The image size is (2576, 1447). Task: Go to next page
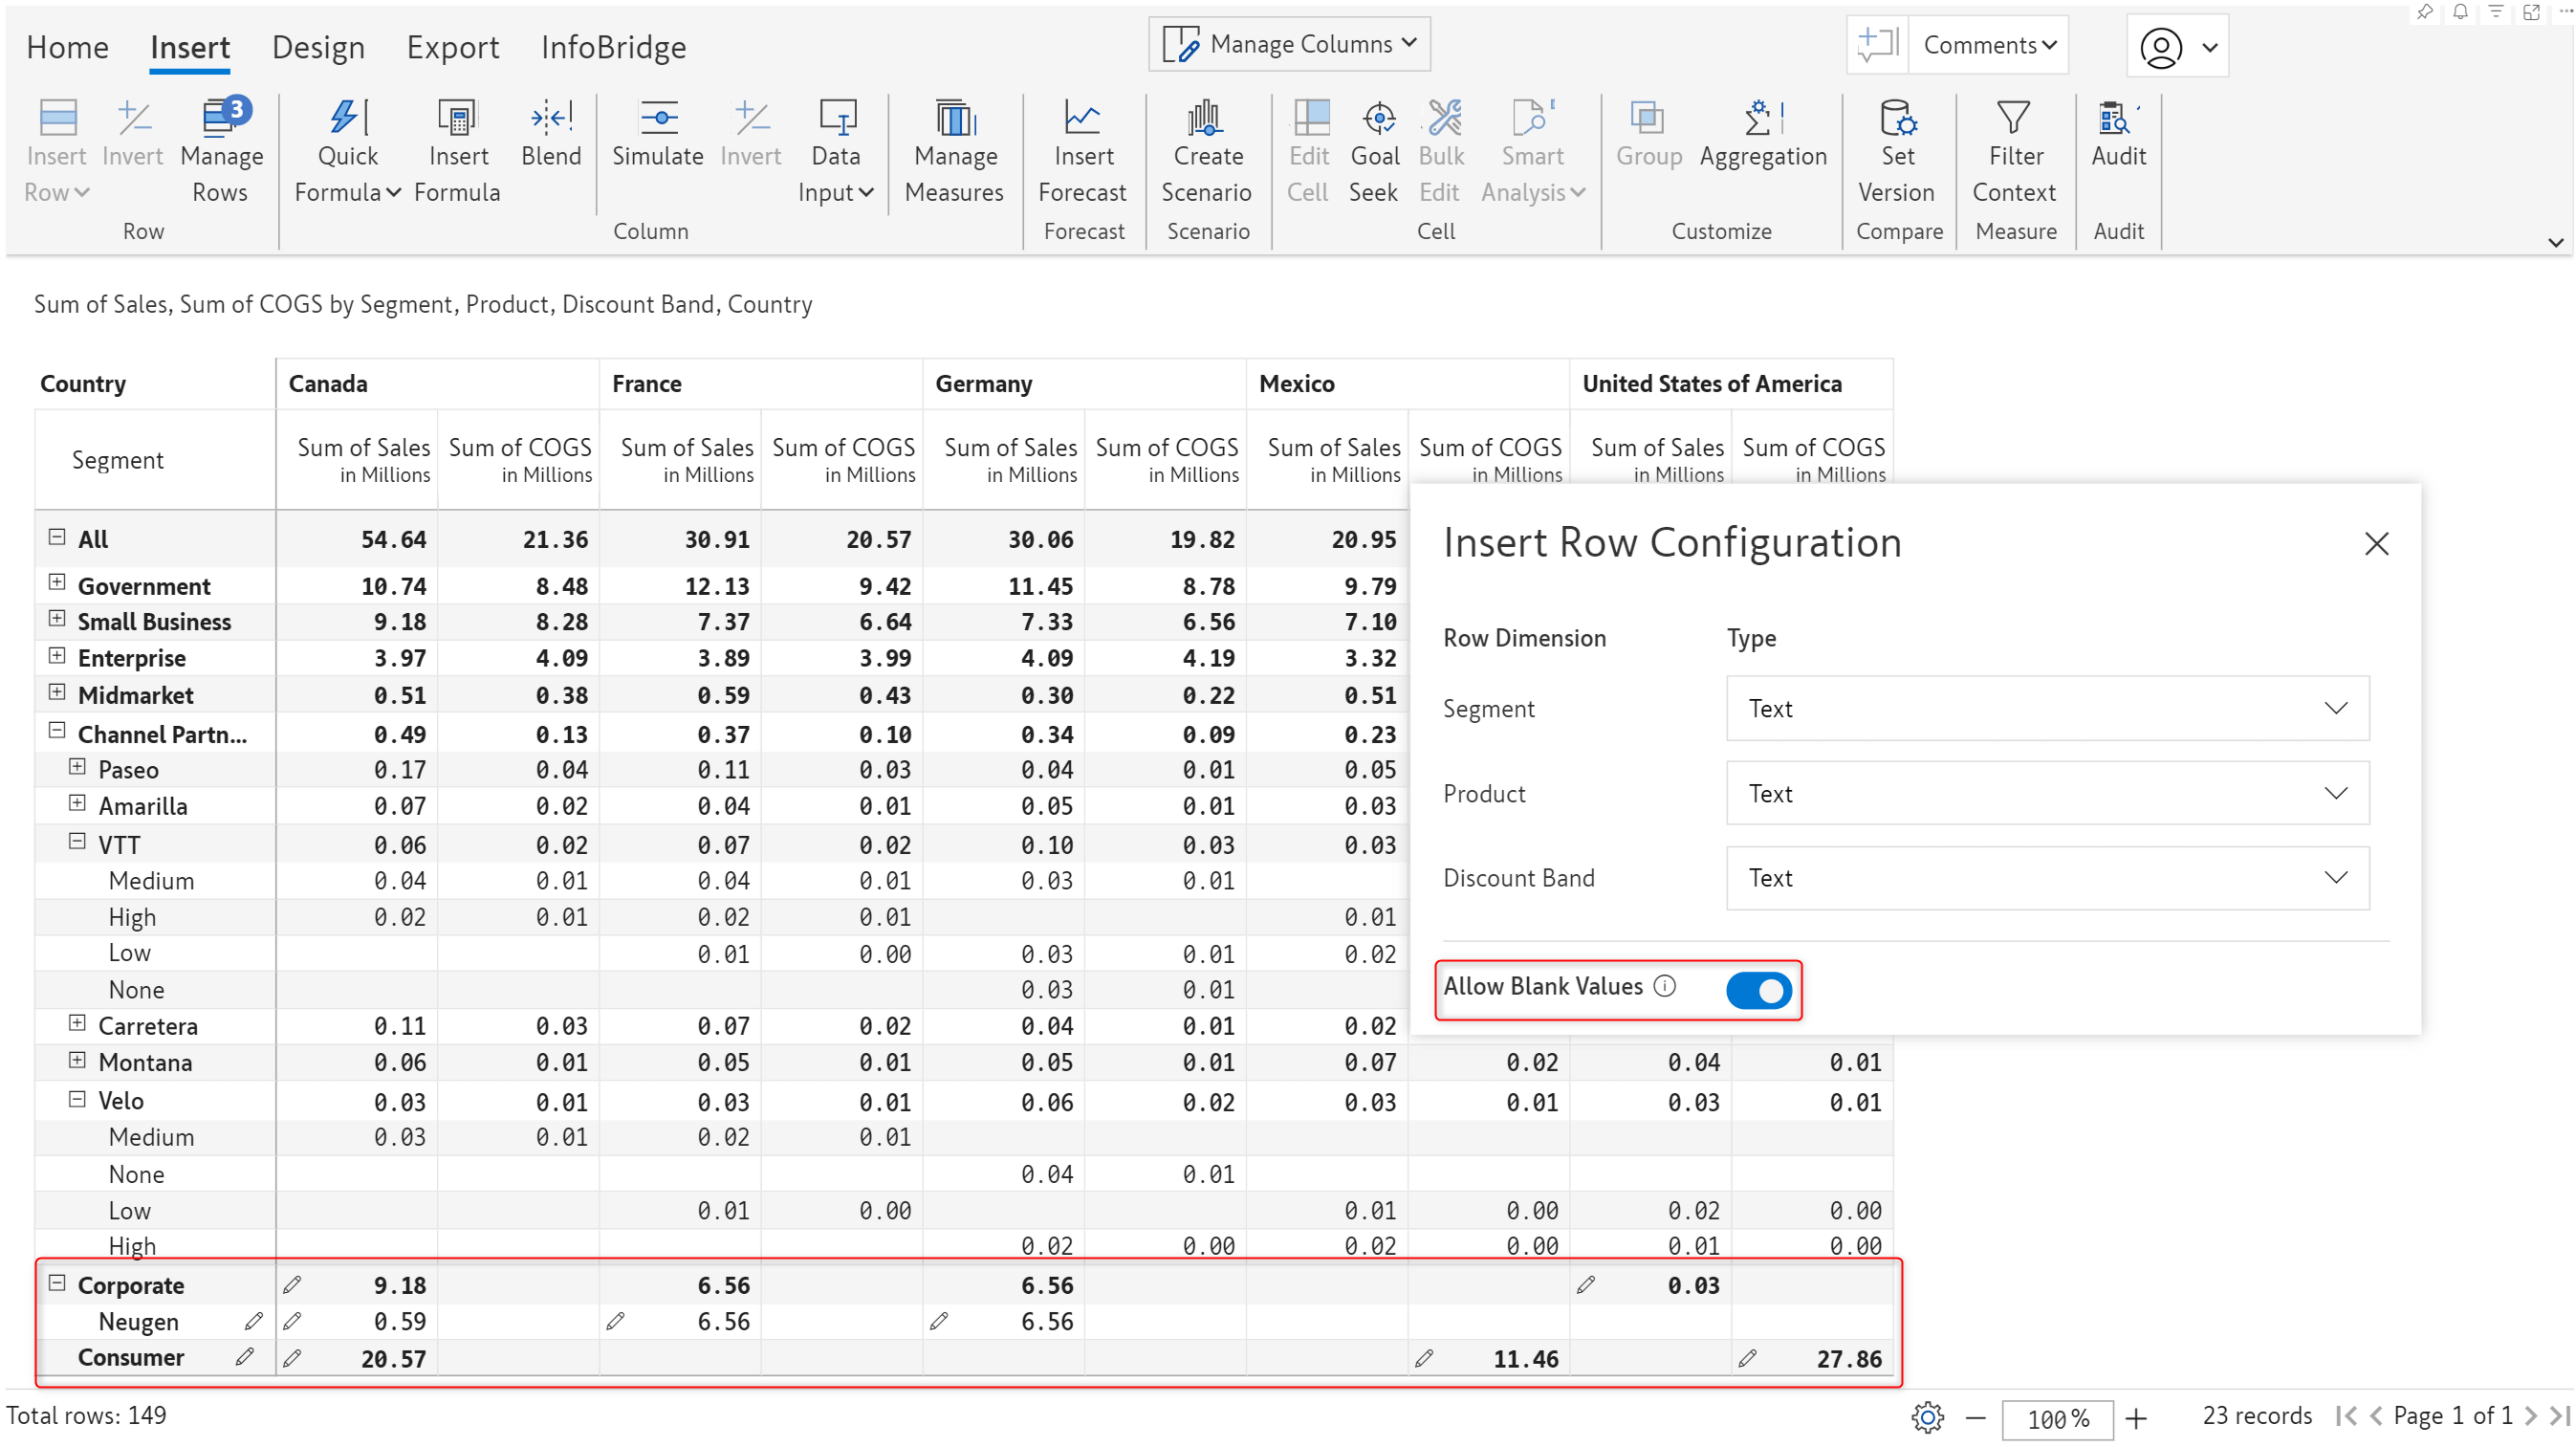point(2530,1416)
